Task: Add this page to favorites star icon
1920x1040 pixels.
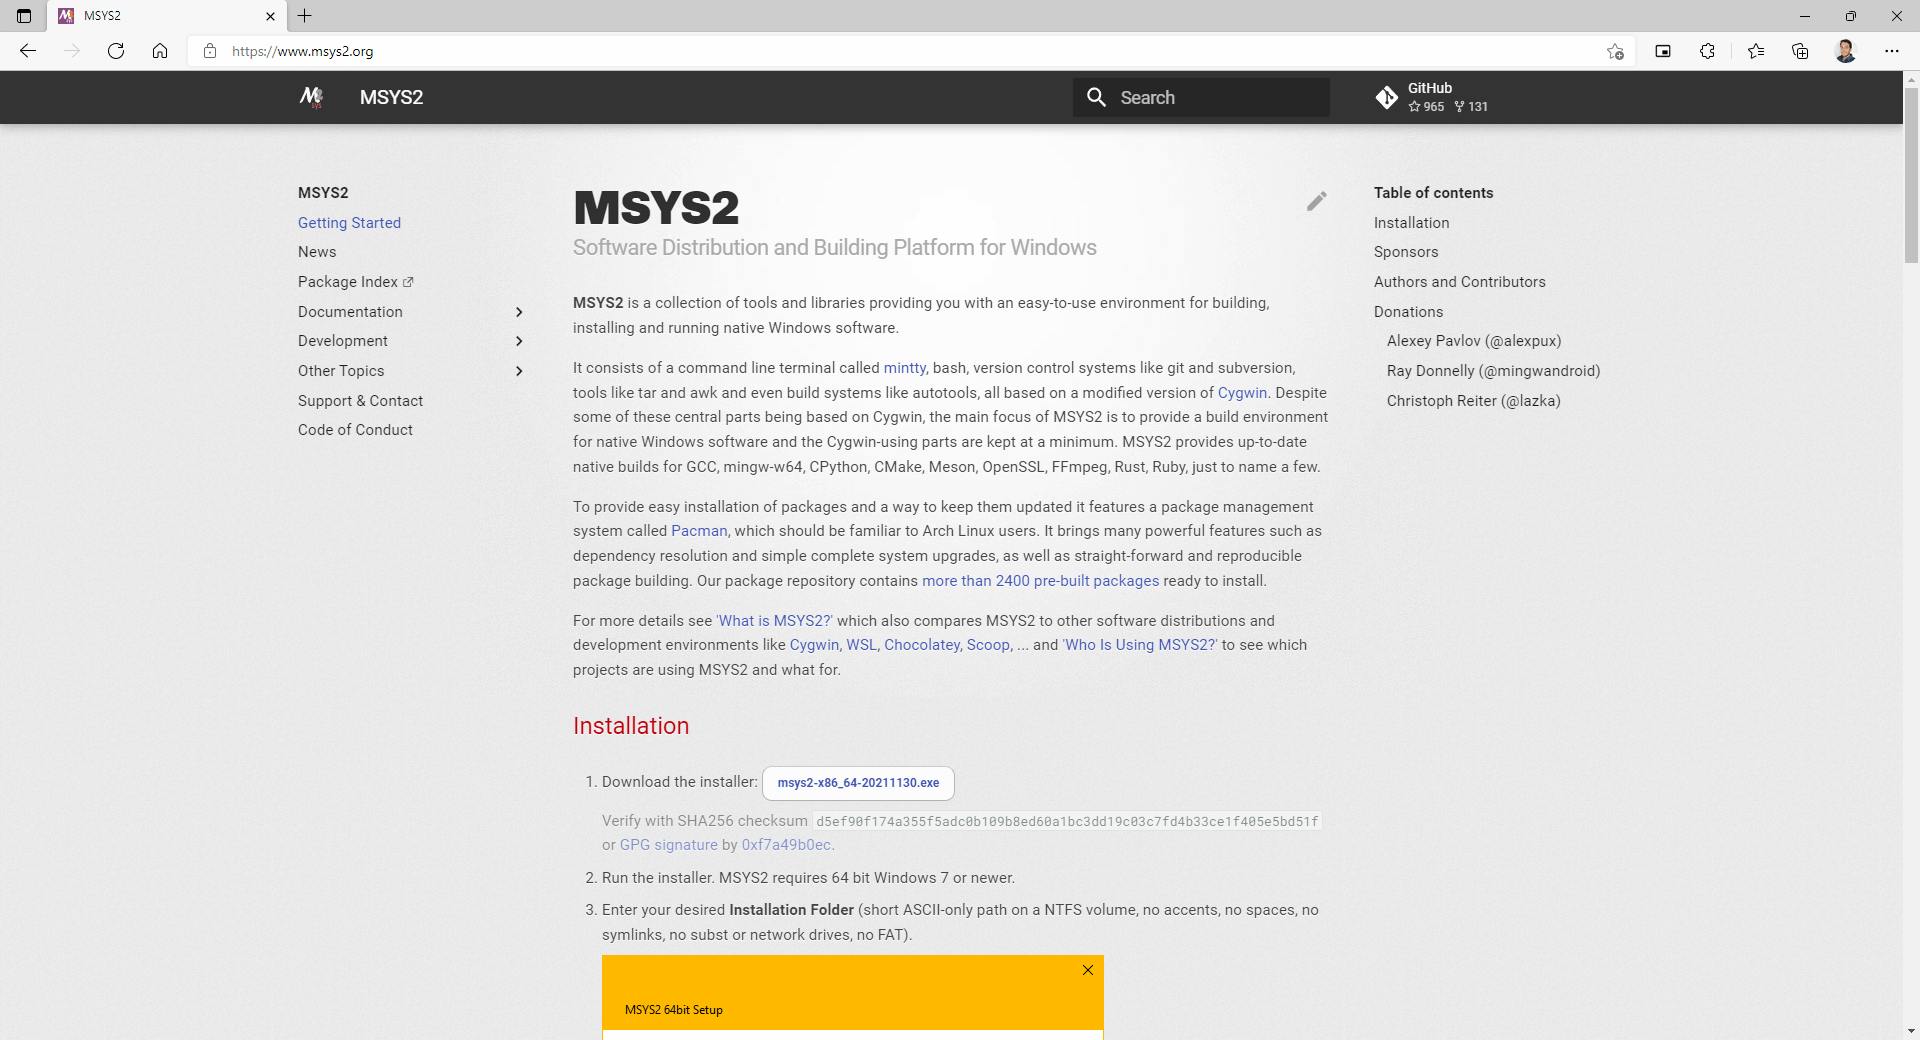Action: (x=1615, y=51)
